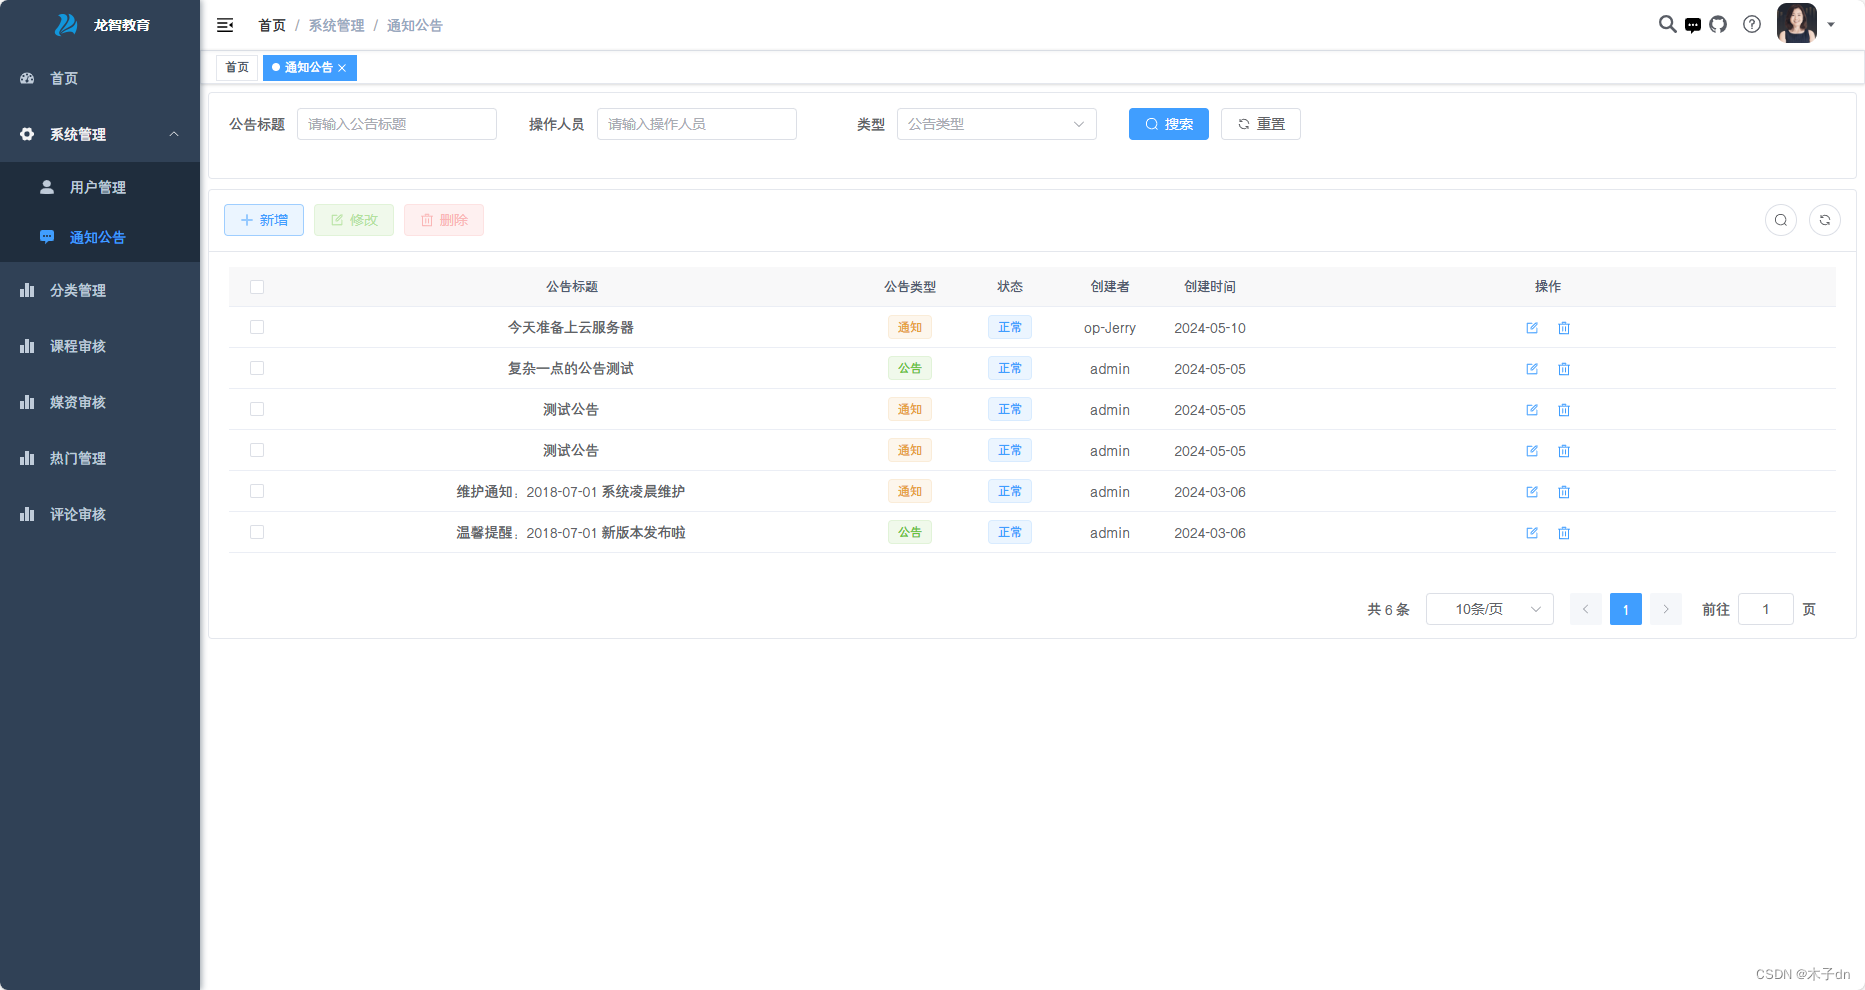Image resolution: width=1865 pixels, height=990 pixels.
Task: Open the message chat bubble icon in header
Action: (1693, 25)
